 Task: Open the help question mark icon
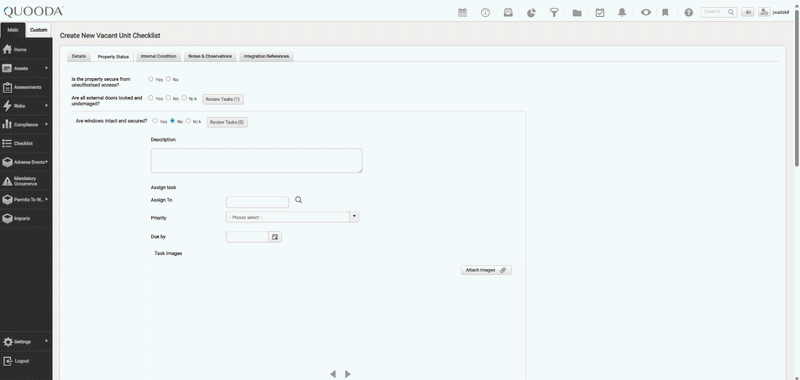click(689, 13)
